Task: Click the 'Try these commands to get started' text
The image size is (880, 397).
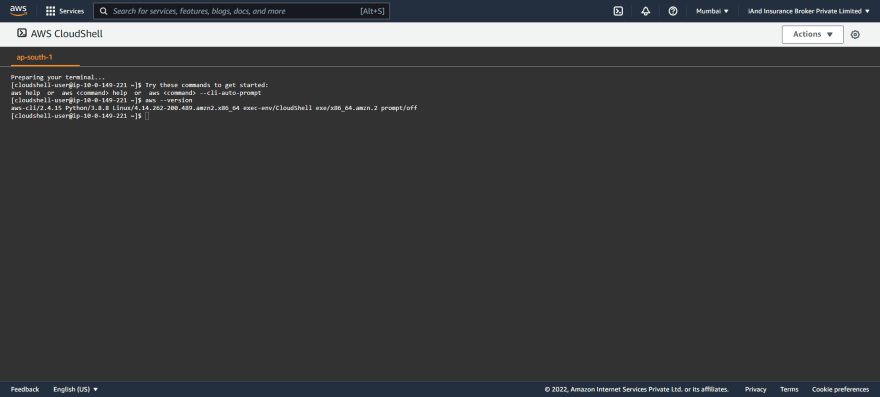Action: (x=207, y=85)
